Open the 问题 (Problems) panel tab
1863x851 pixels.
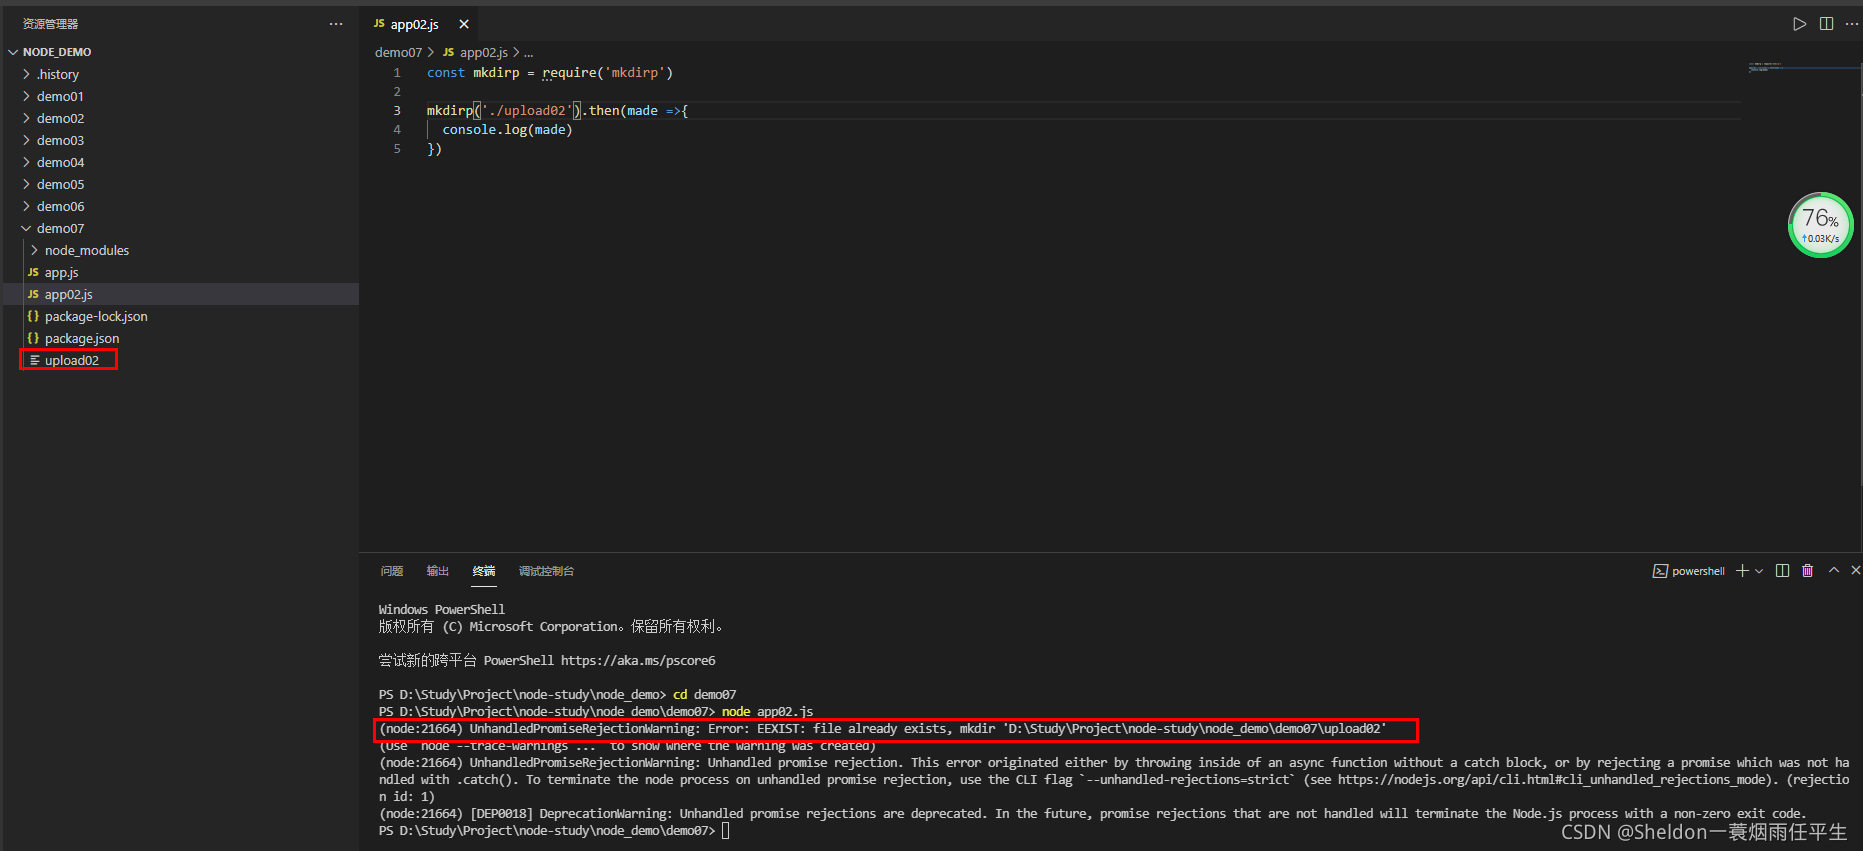point(392,571)
